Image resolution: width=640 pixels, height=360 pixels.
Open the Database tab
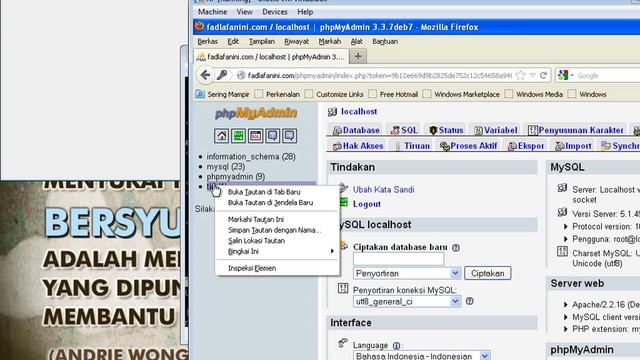[x=356, y=130]
